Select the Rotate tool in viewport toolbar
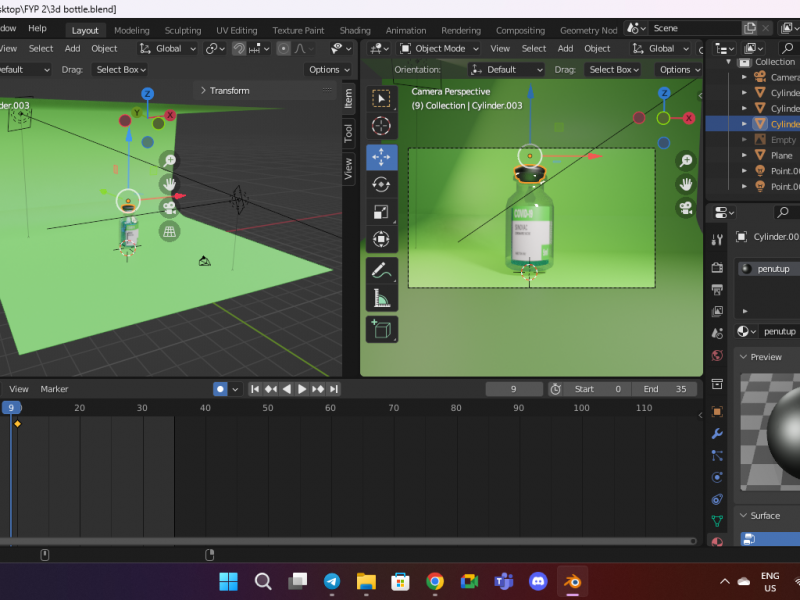Screen dimensions: 800x600 381,185
